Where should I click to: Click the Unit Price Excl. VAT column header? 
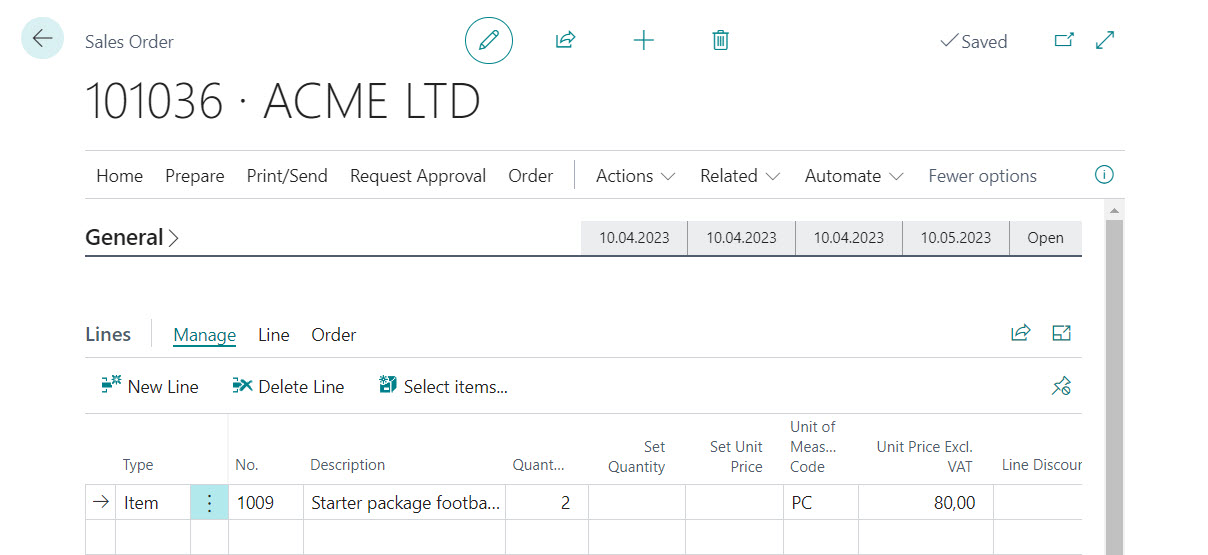925,457
